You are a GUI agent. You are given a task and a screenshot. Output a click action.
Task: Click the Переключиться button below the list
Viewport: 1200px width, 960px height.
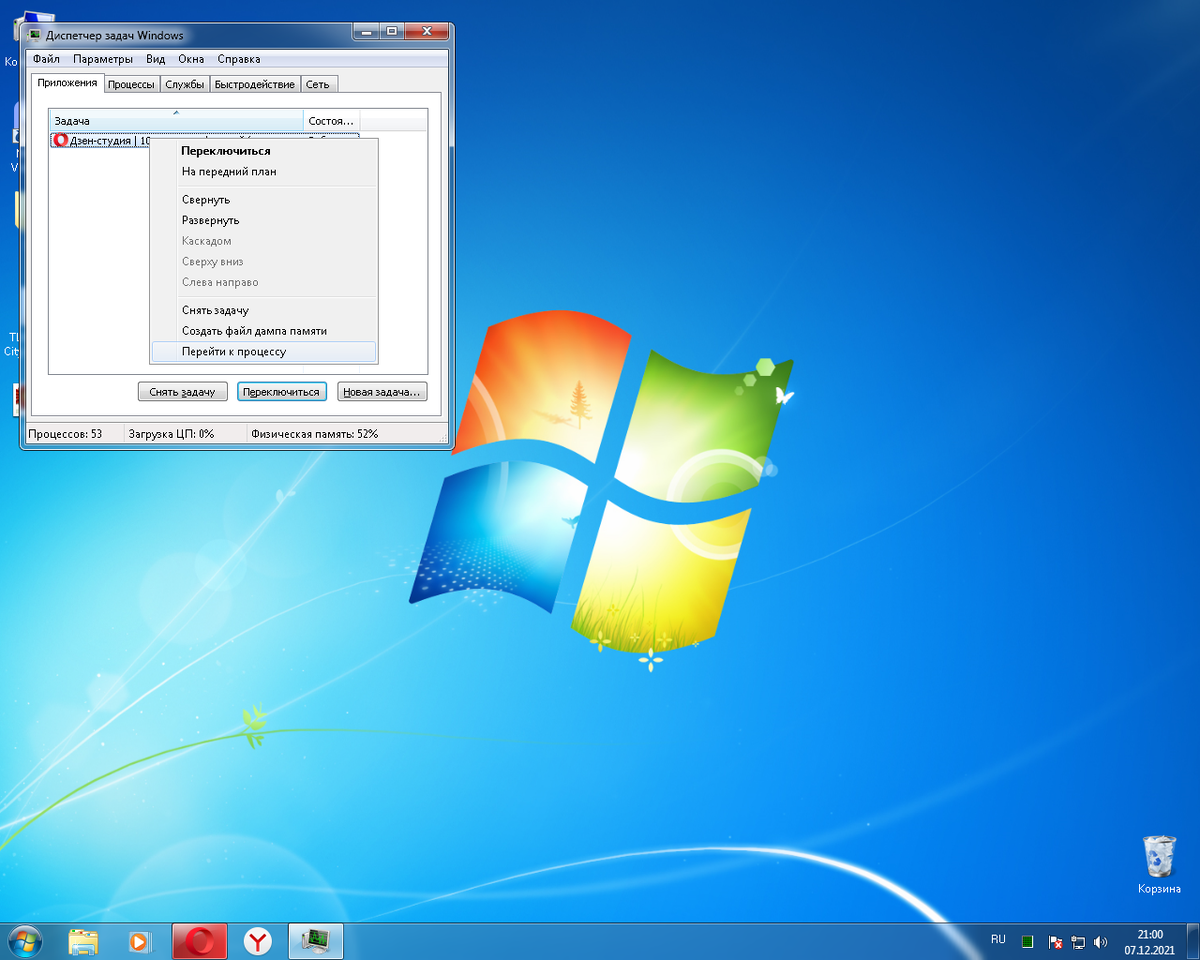[x=283, y=392]
